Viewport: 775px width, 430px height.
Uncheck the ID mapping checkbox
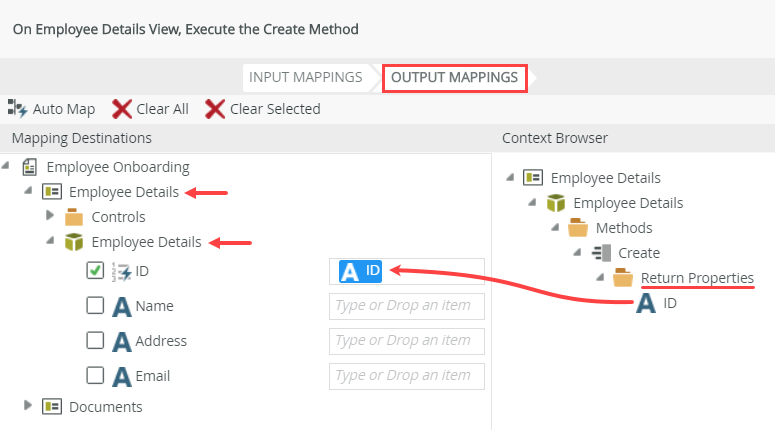96,270
